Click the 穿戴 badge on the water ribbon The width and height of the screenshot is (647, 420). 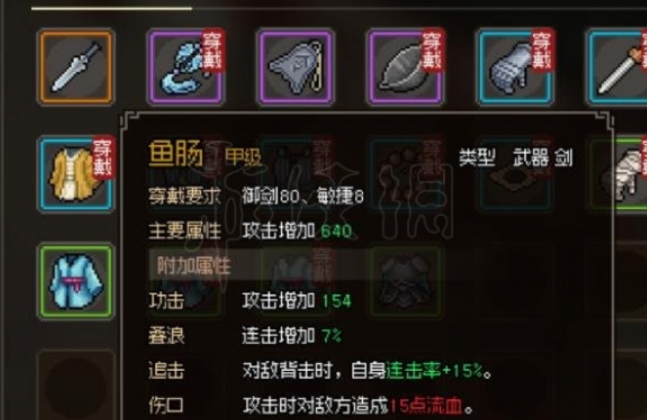(212, 50)
